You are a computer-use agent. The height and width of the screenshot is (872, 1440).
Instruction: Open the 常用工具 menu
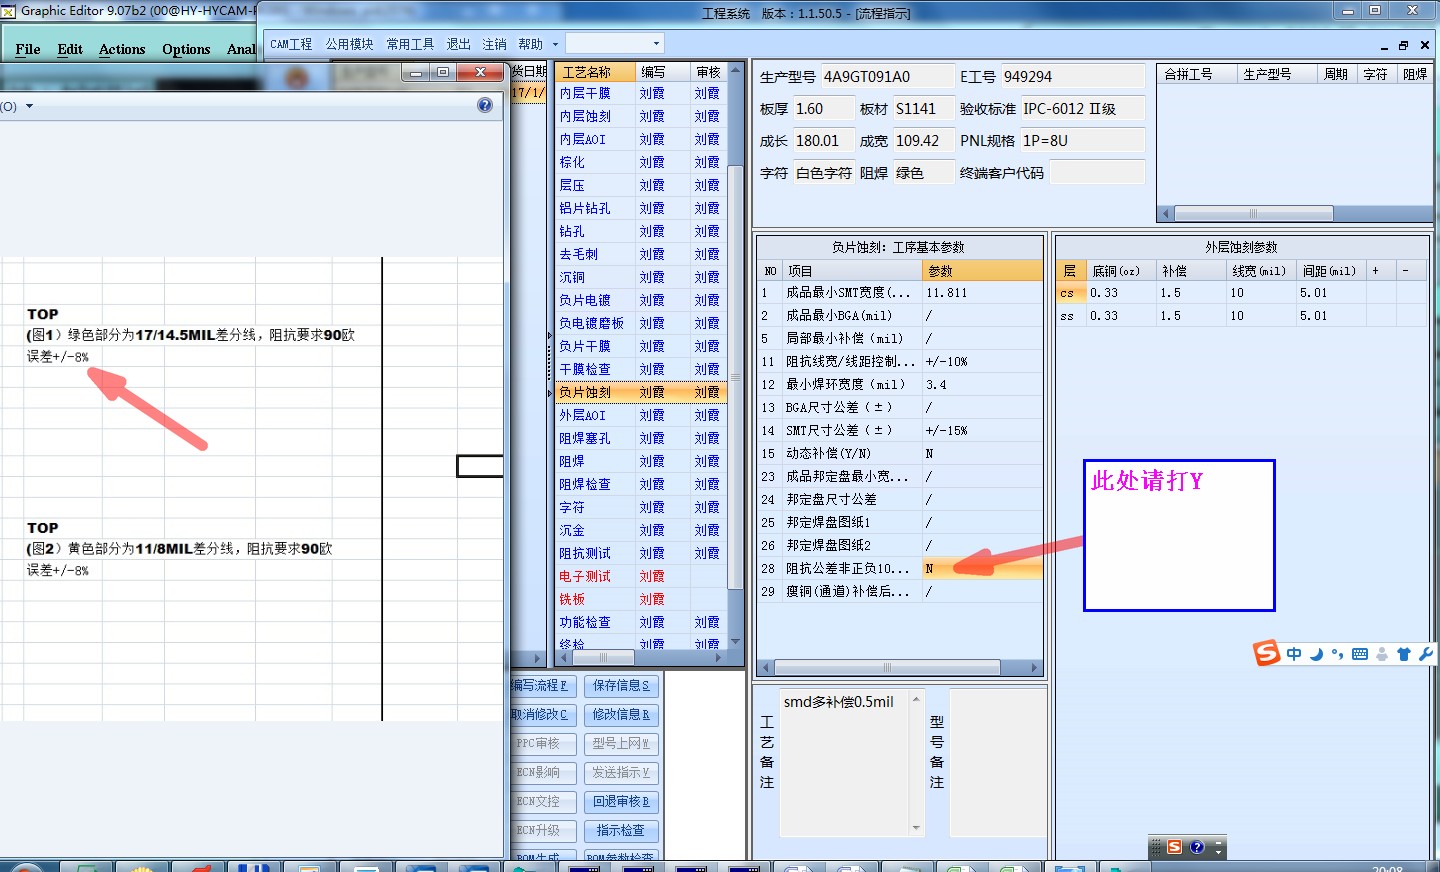pyautogui.click(x=410, y=44)
